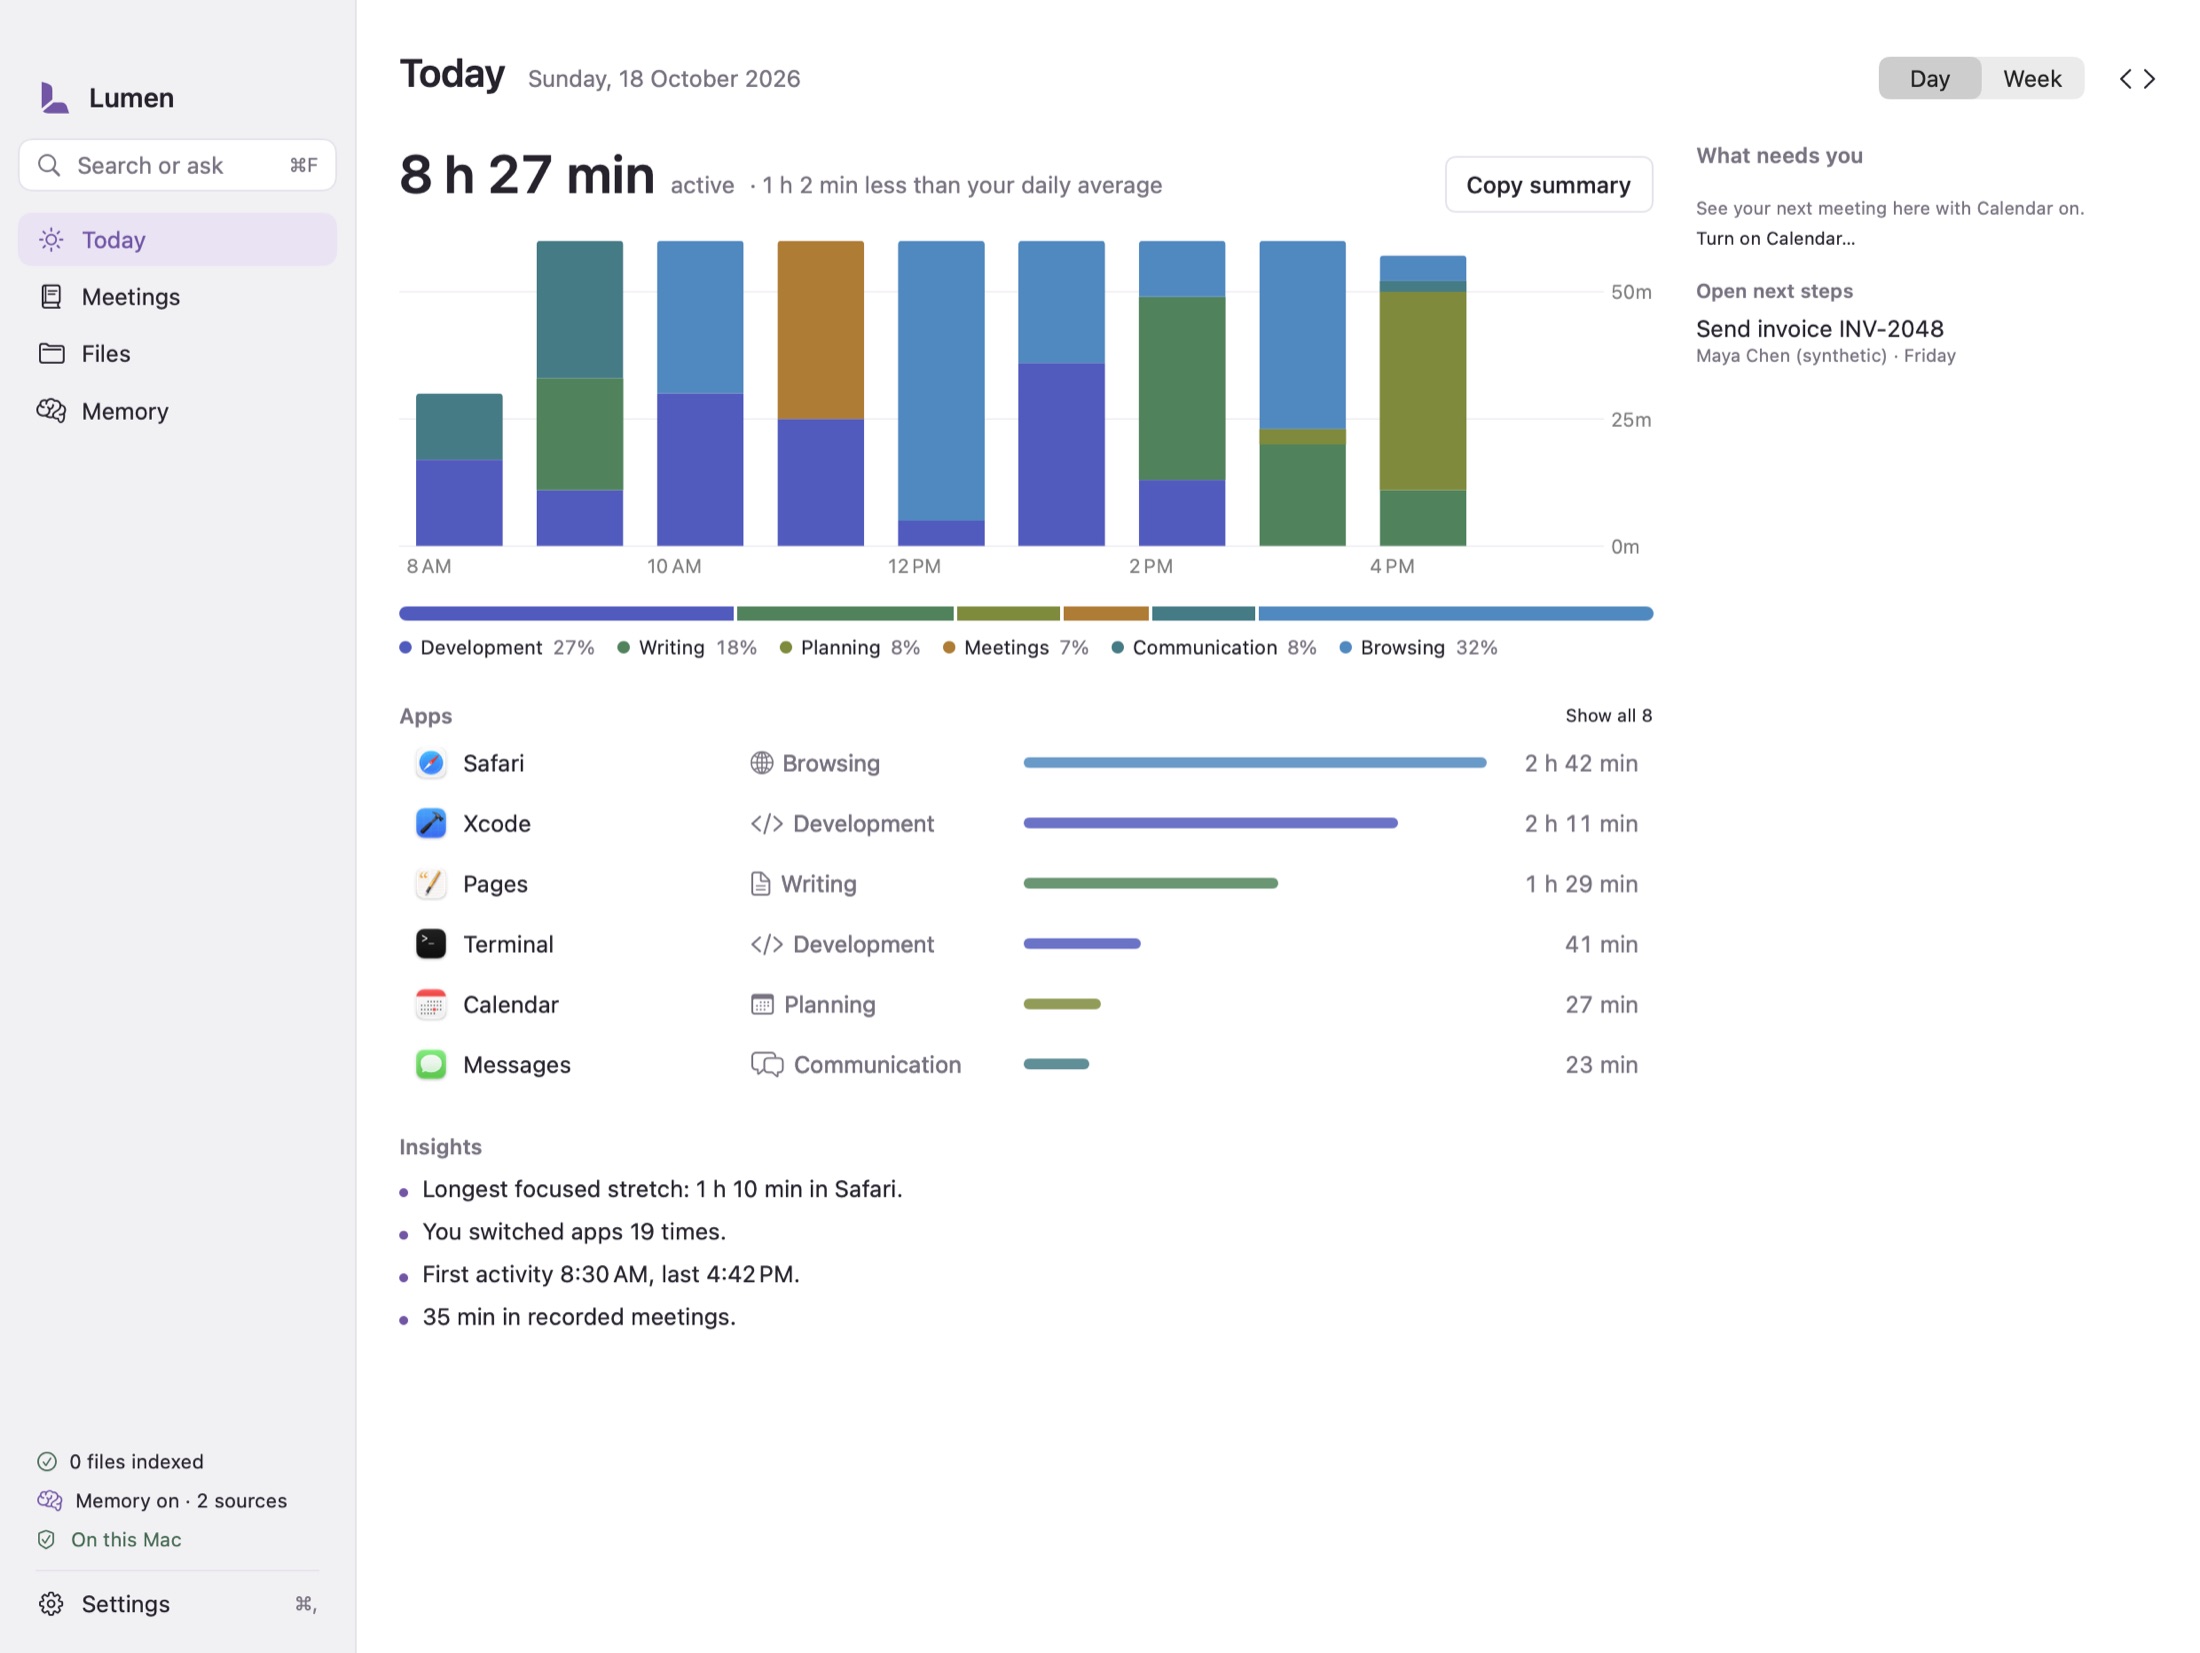
Task: Go to the previous day arrow
Action: click(x=2125, y=79)
